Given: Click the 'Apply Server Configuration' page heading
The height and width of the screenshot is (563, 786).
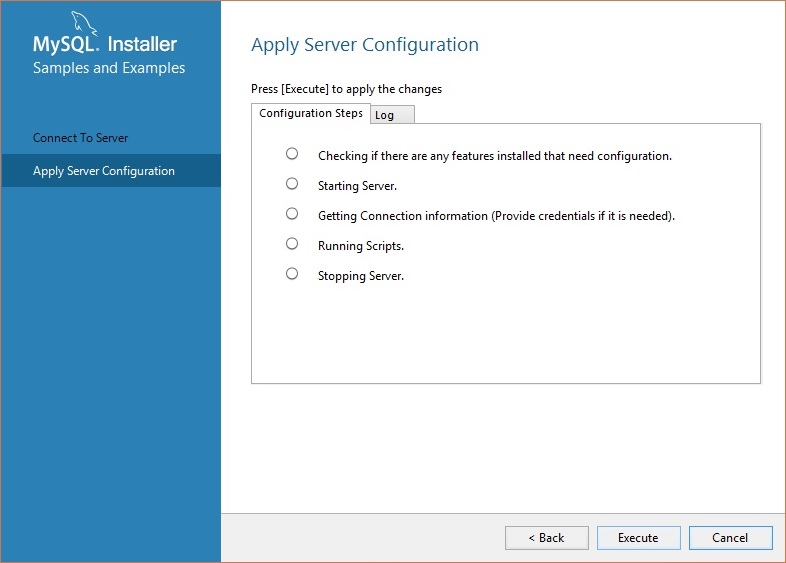Looking at the screenshot, I should 365,45.
